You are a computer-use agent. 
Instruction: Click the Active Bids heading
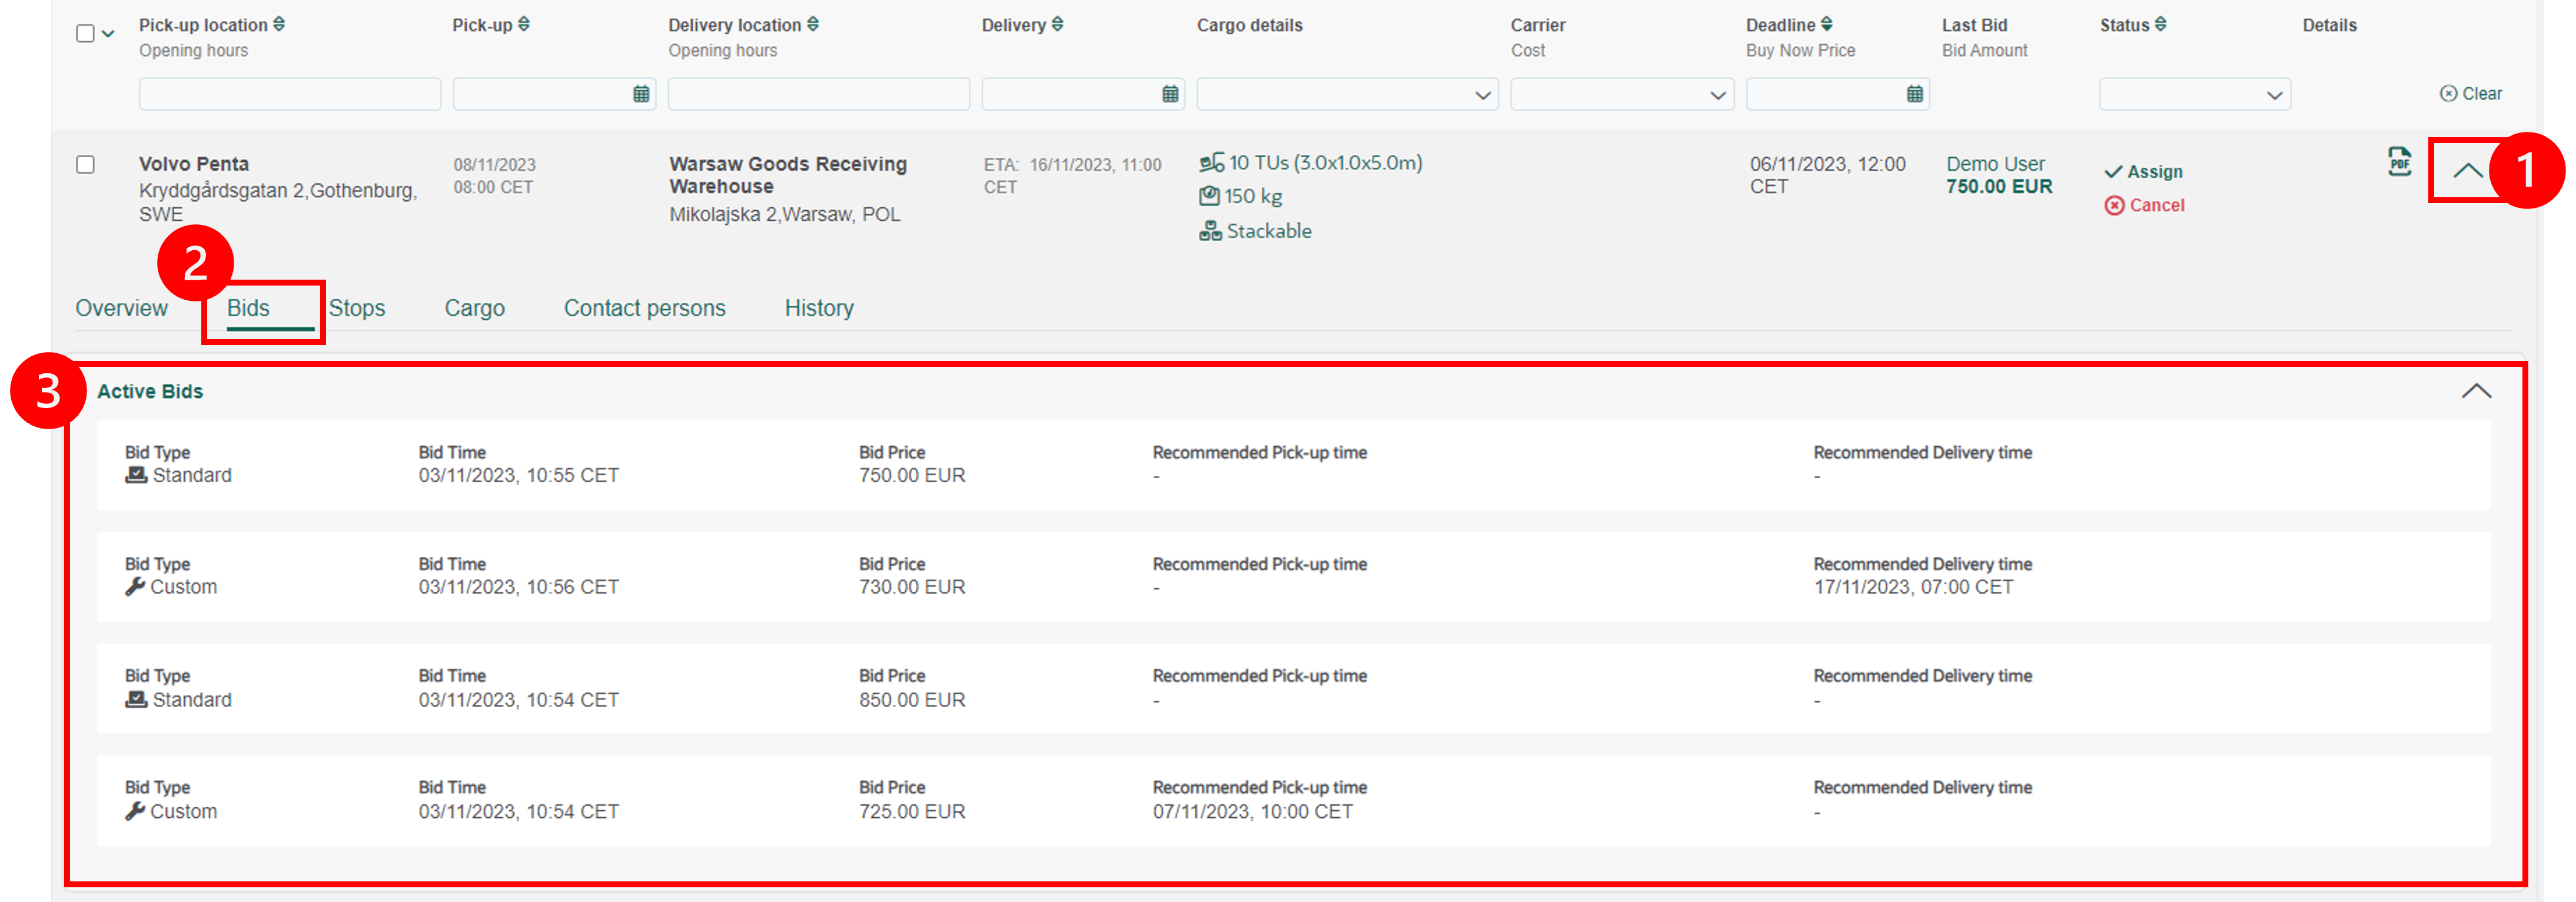point(150,391)
